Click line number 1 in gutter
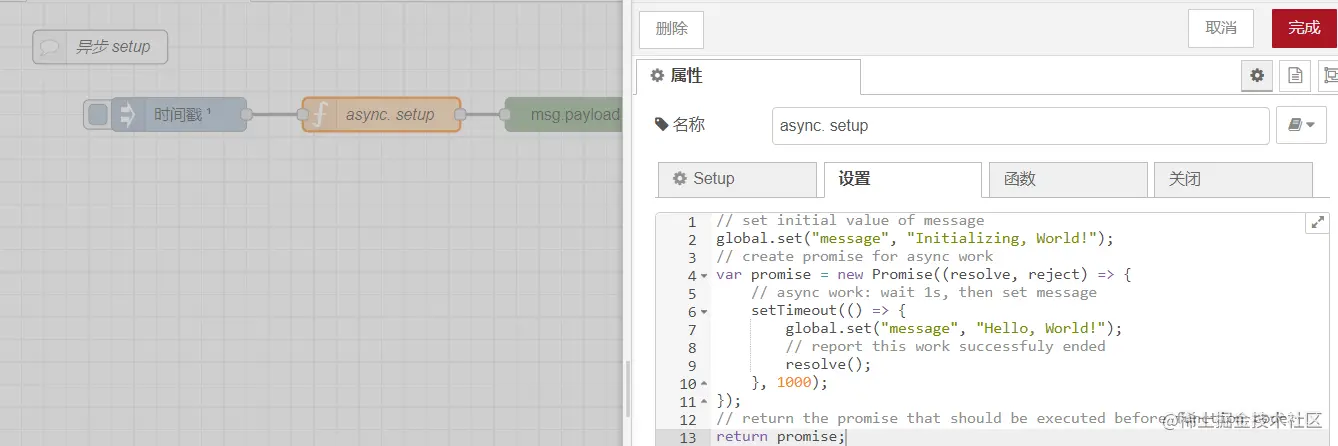The height and width of the screenshot is (446, 1338). coord(691,221)
